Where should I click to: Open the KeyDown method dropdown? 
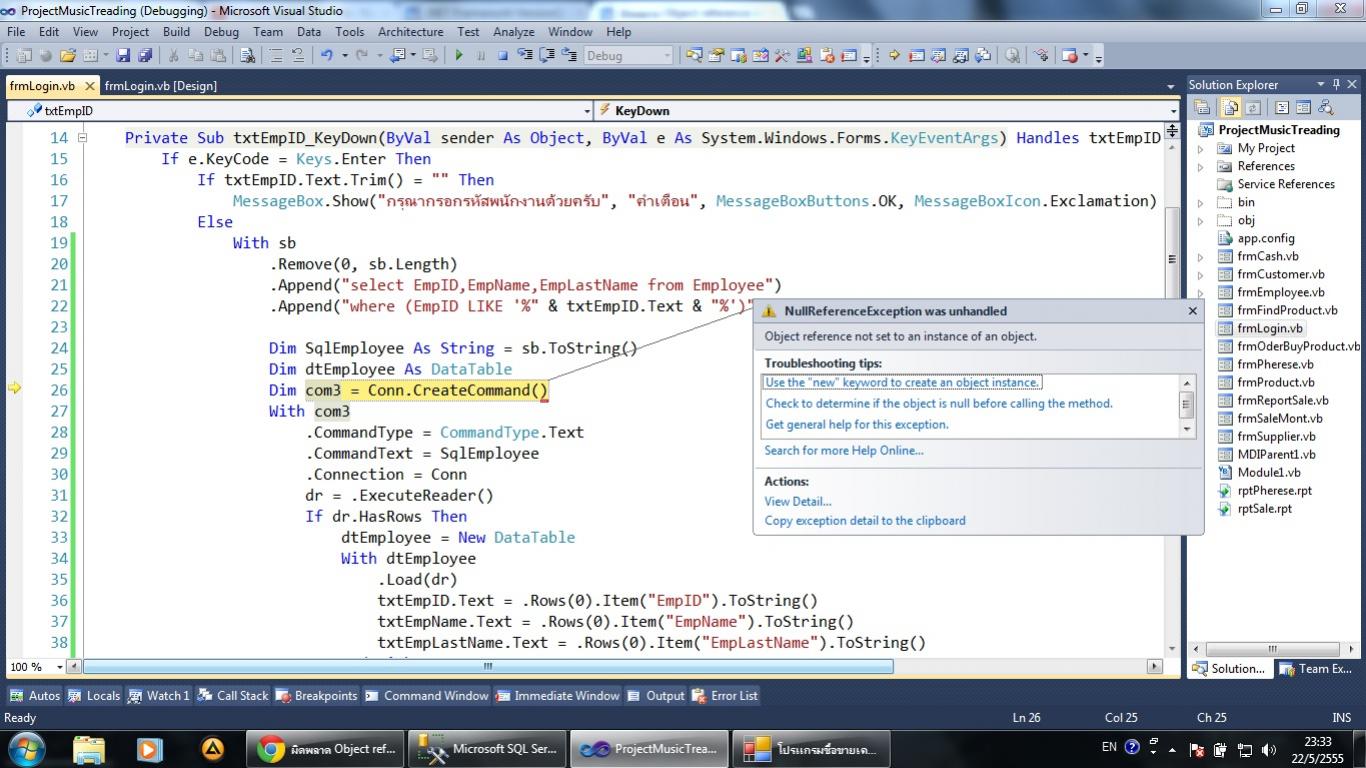click(1173, 111)
